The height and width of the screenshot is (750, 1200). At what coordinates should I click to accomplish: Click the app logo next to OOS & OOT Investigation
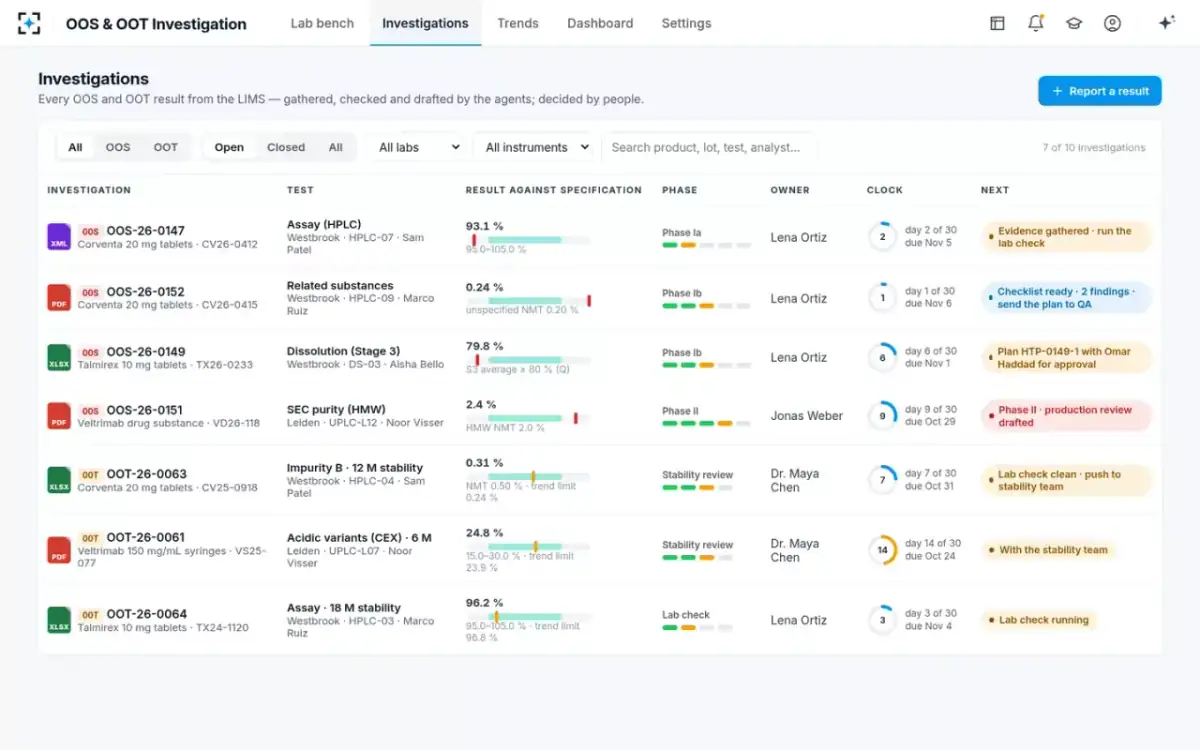point(30,23)
